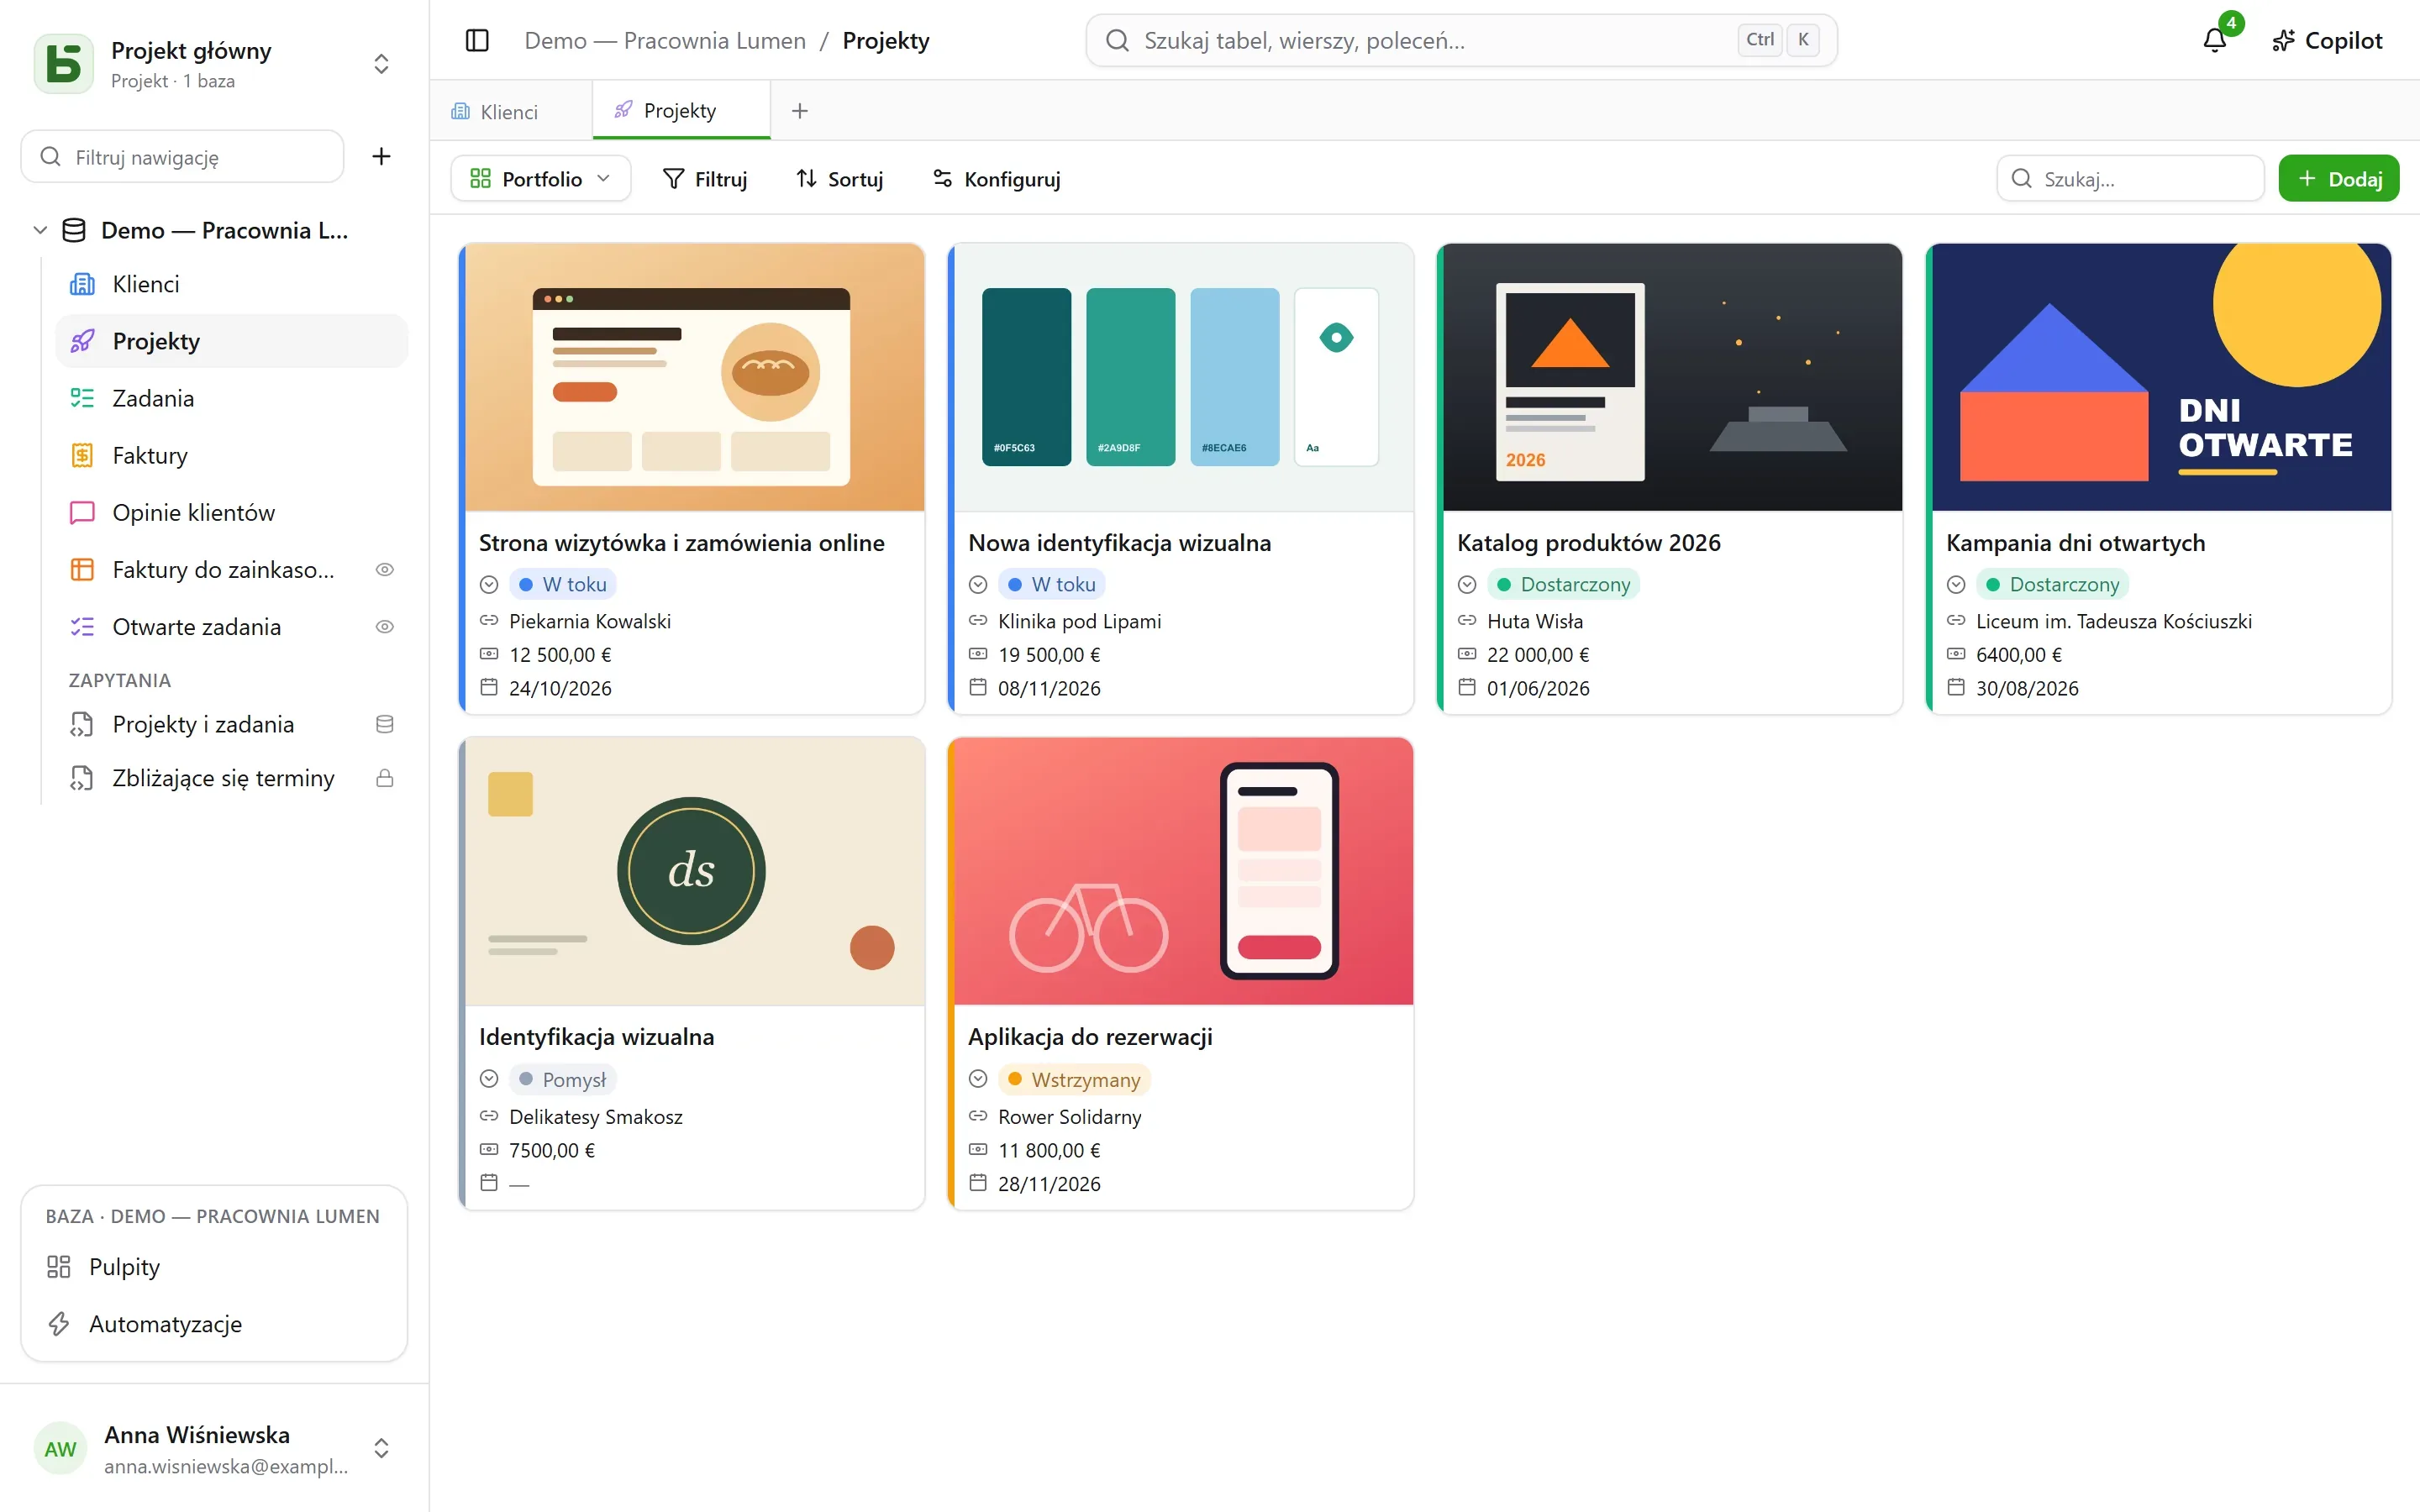Click the Klienci building icon in sidebar
This screenshot has height=1512, width=2420.
pos(82,284)
